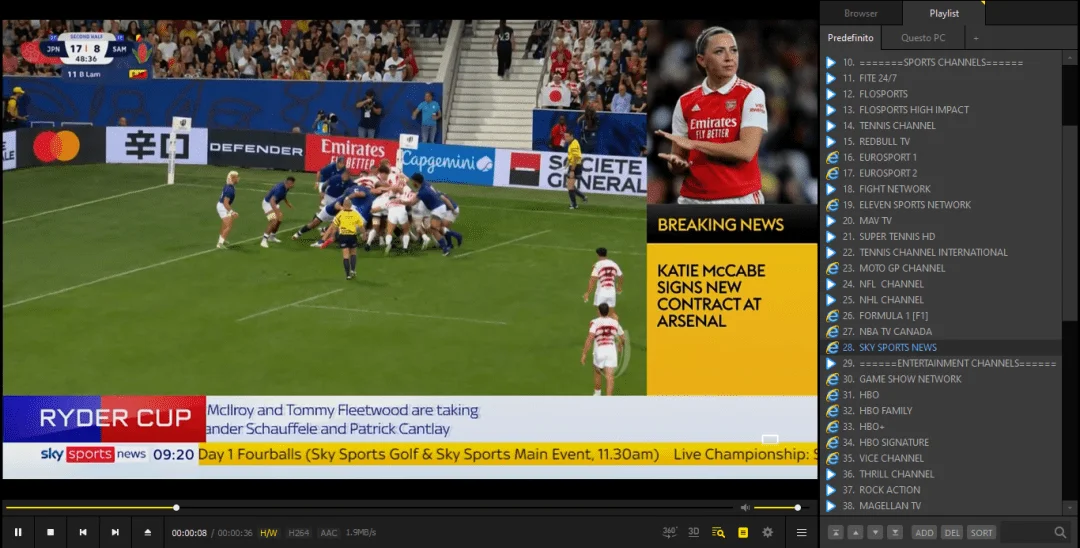1080x548 pixels.
Task: Open the yellow list-with-magnifier icon
Action: coord(718,532)
